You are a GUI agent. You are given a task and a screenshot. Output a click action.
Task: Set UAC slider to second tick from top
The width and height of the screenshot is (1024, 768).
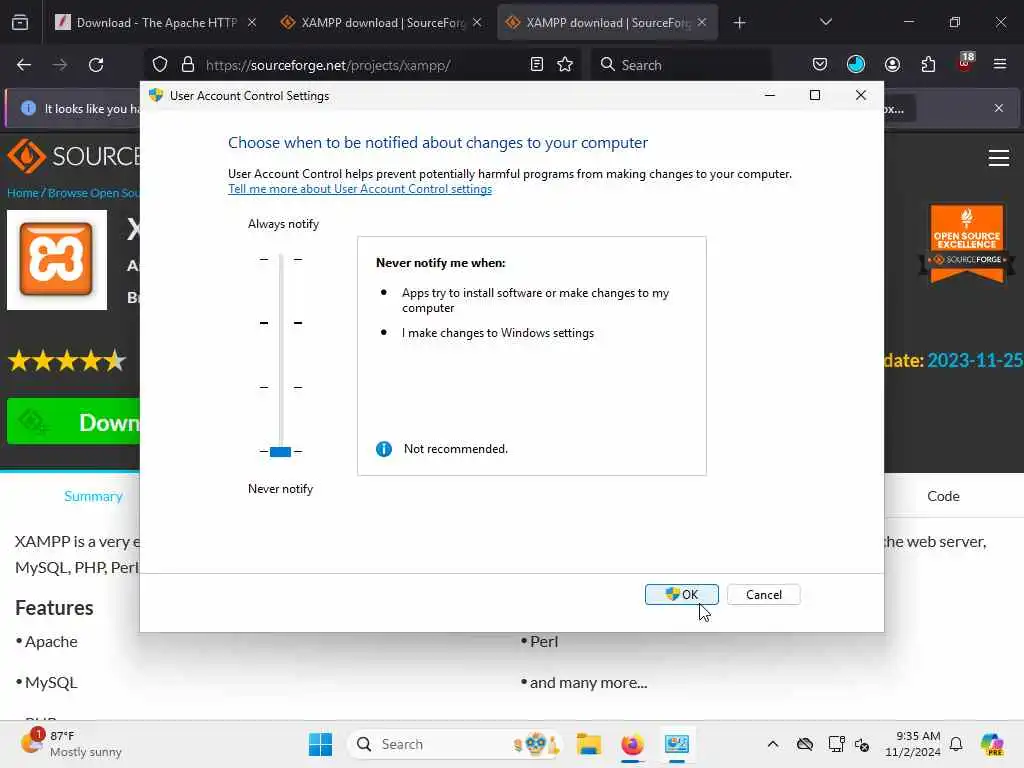(x=281, y=323)
